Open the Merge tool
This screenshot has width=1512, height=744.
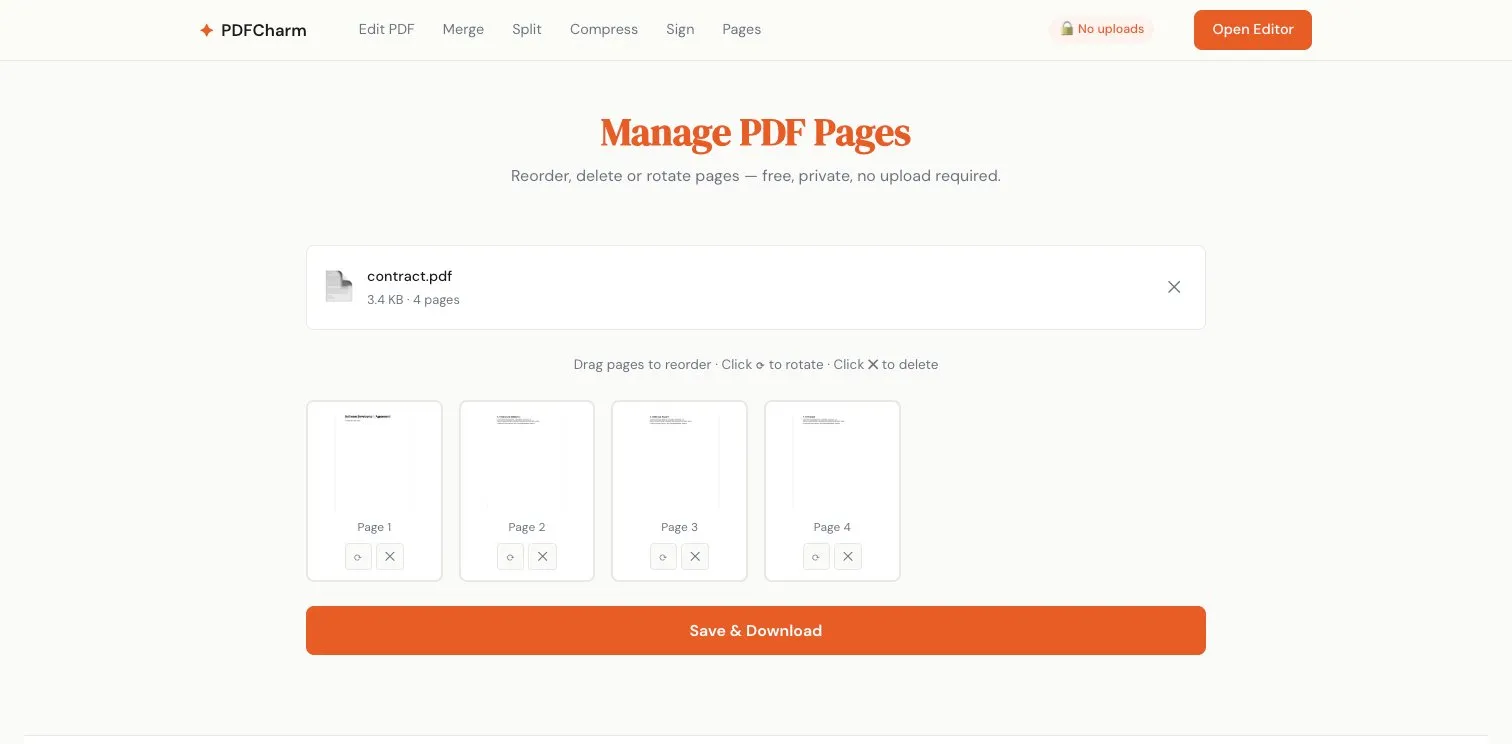pos(463,29)
